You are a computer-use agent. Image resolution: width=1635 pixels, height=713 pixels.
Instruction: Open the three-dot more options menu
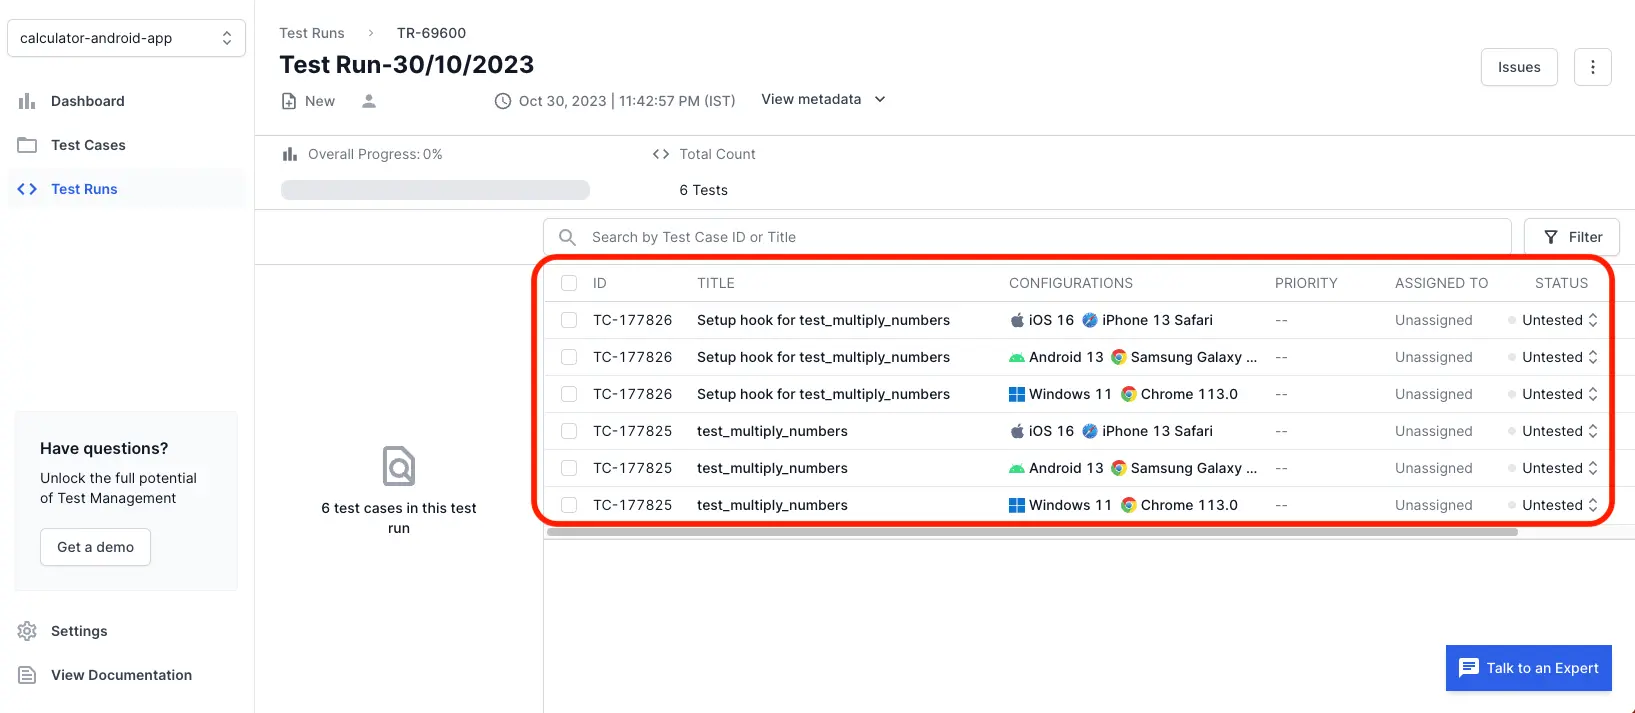pyautogui.click(x=1592, y=67)
